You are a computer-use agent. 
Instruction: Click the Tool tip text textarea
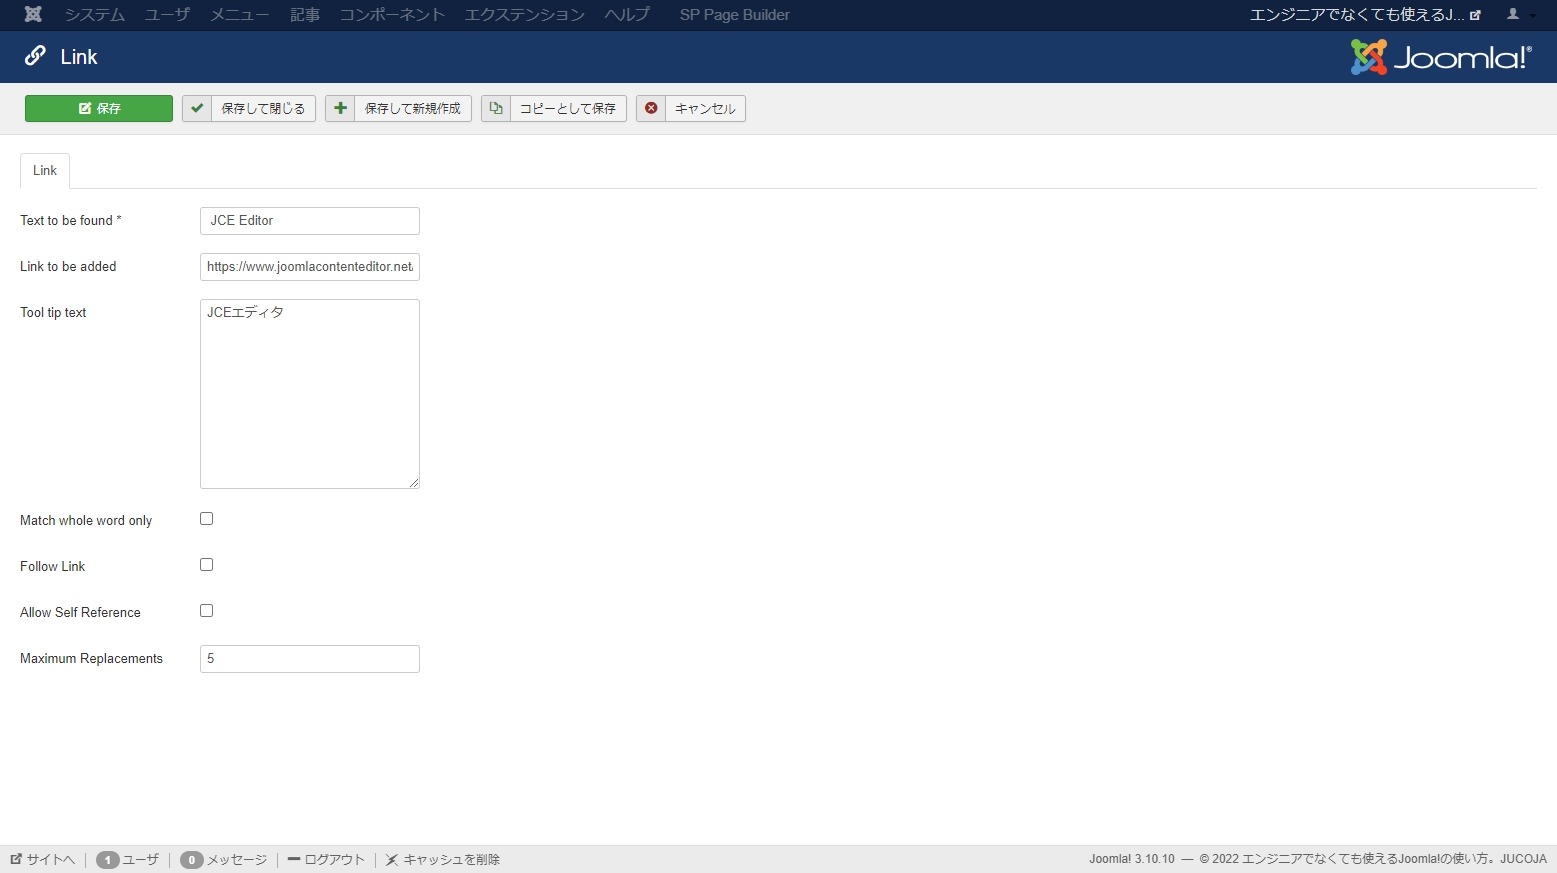click(310, 394)
